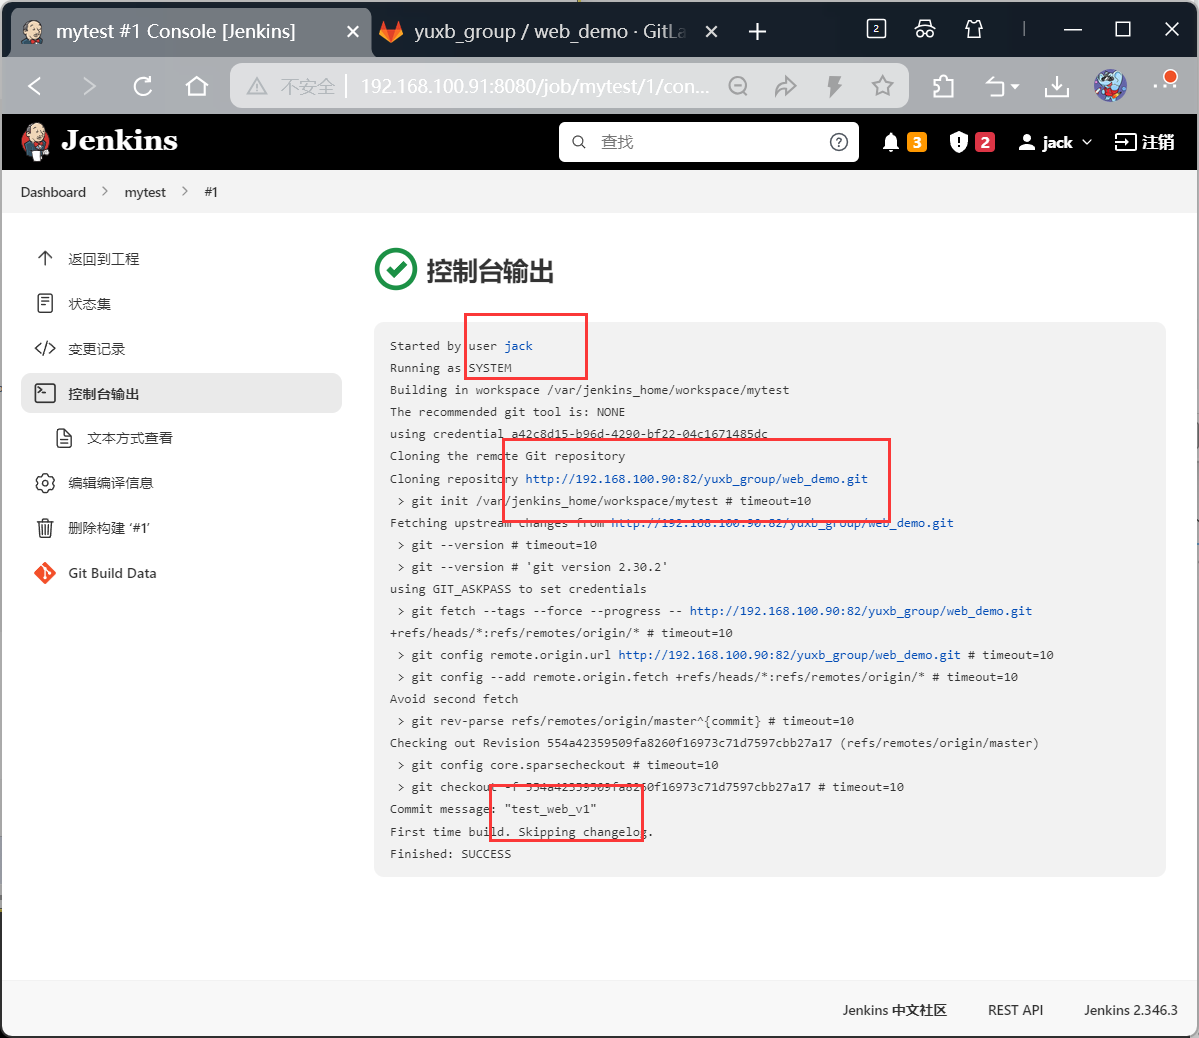
Task: Open the notifications bell icon
Action: [x=890, y=142]
